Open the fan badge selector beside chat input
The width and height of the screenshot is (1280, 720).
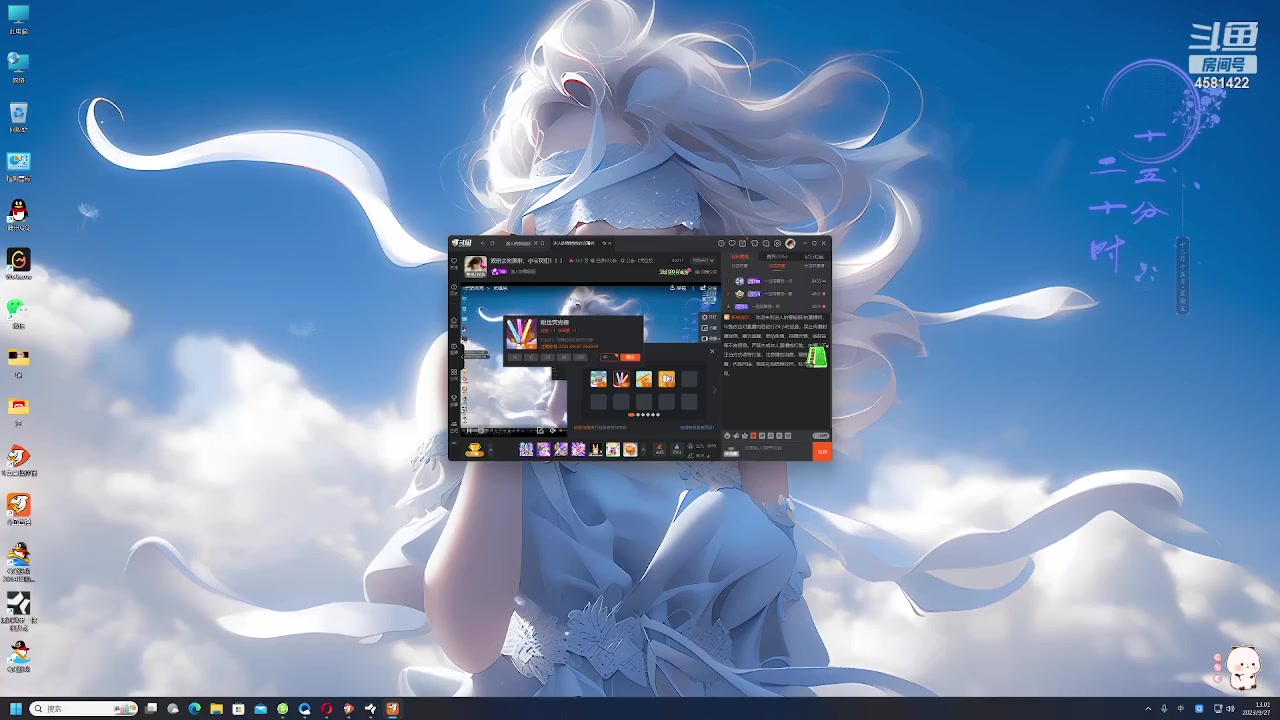click(x=731, y=452)
